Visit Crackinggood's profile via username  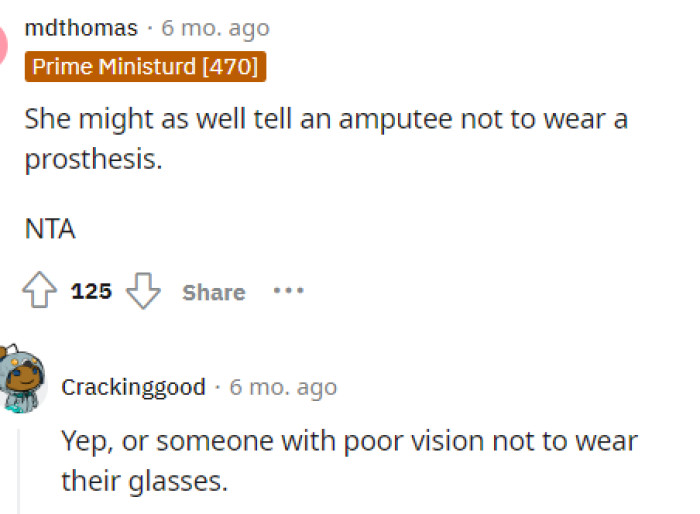point(133,387)
